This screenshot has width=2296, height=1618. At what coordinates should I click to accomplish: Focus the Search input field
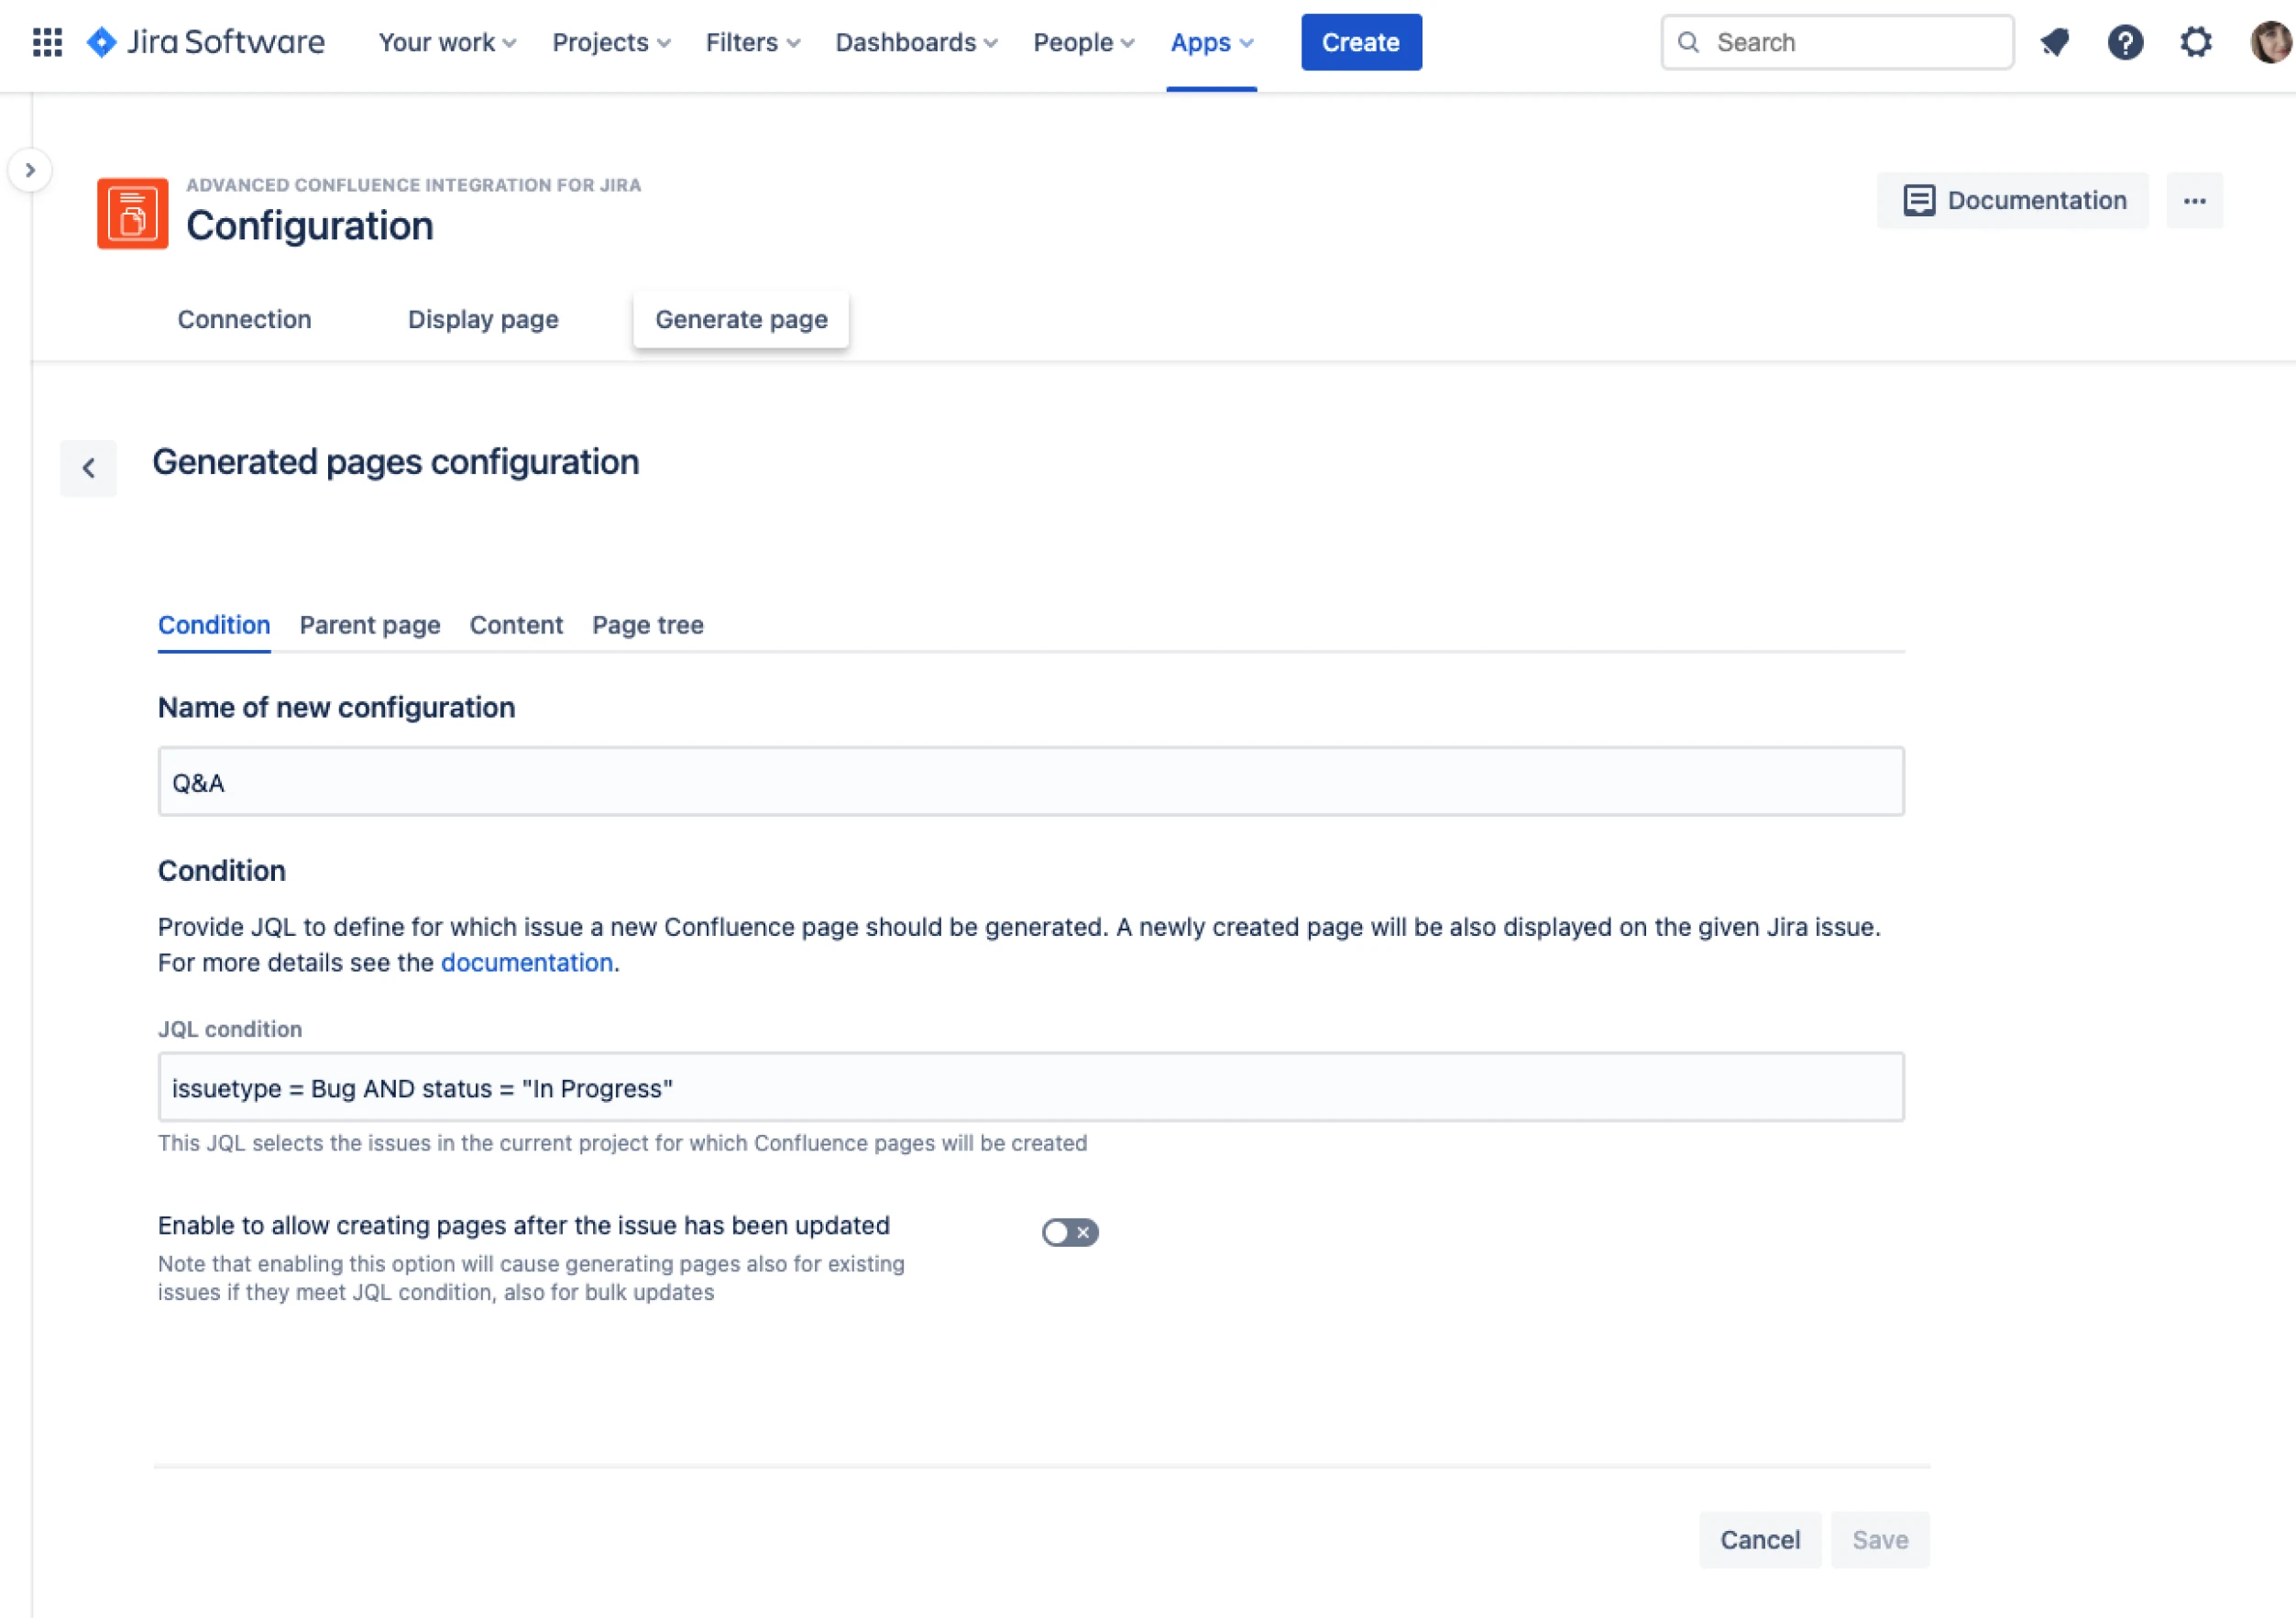(1837, 42)
